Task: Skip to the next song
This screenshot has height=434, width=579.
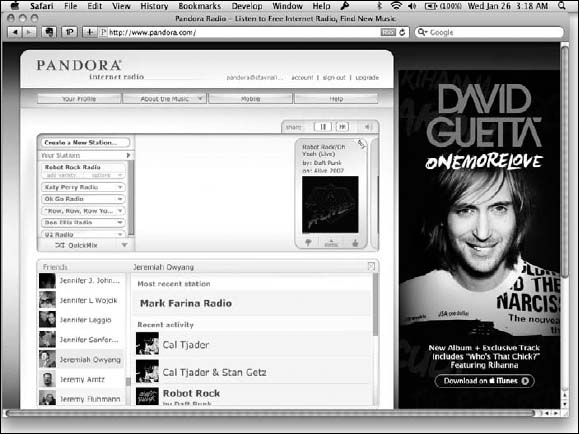Action: (x=342, y=127)
